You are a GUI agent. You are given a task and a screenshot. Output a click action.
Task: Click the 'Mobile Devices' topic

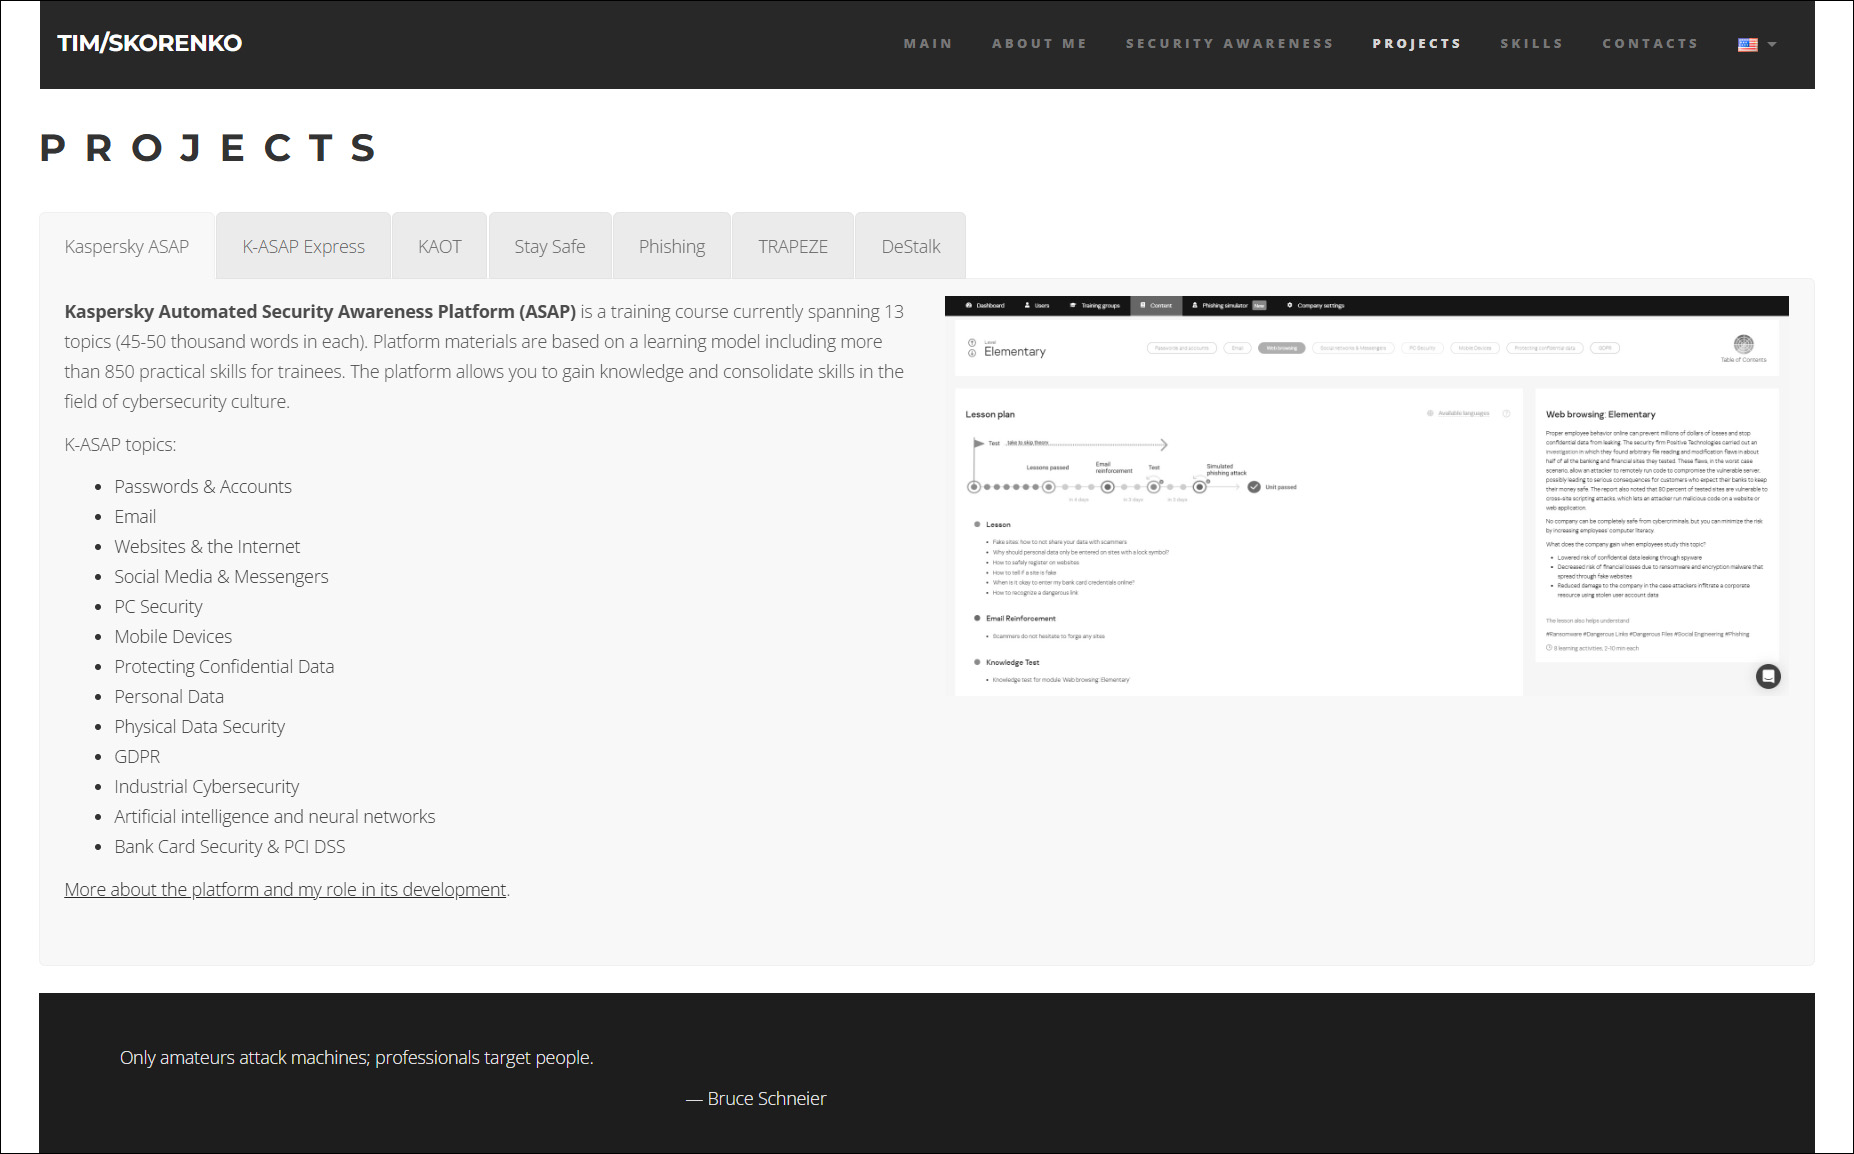coord(173,636)
